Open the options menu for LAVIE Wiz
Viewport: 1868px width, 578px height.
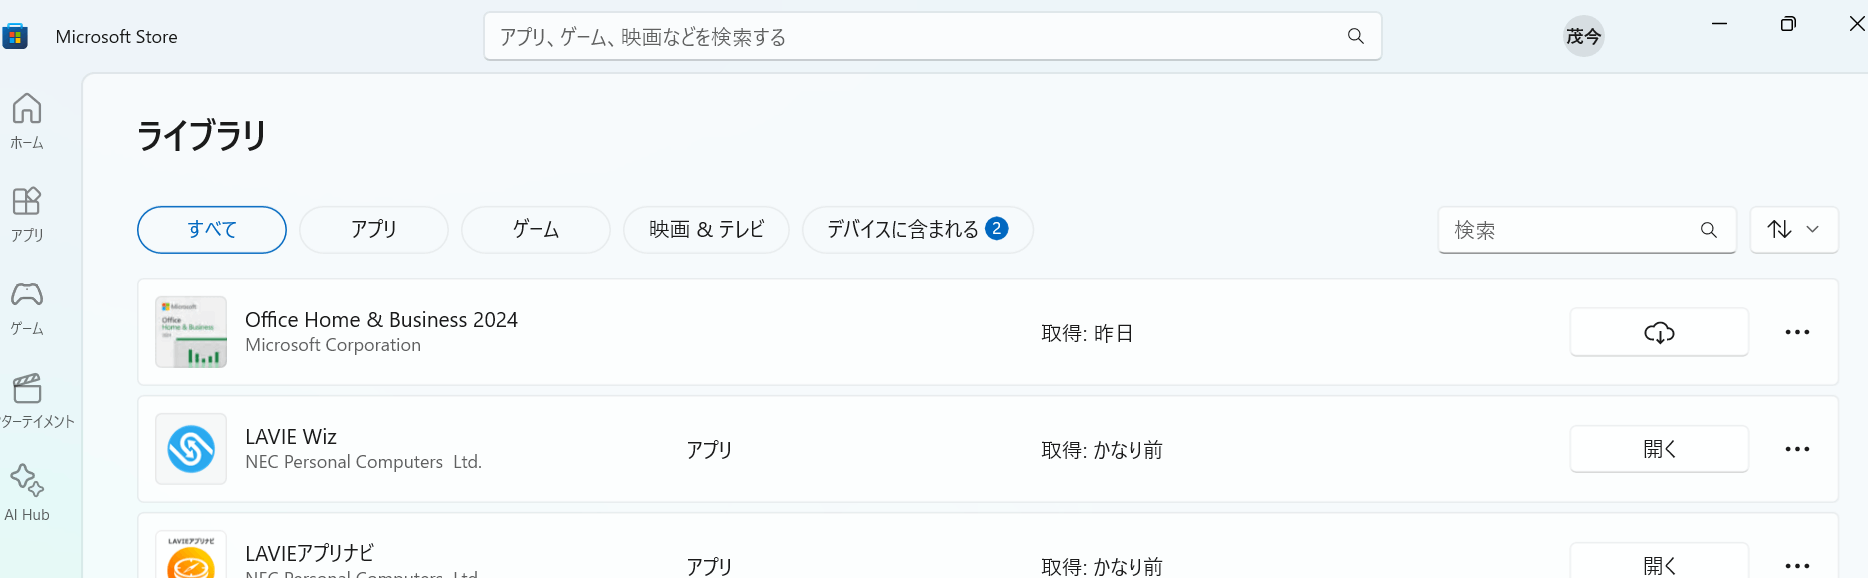1796,448
